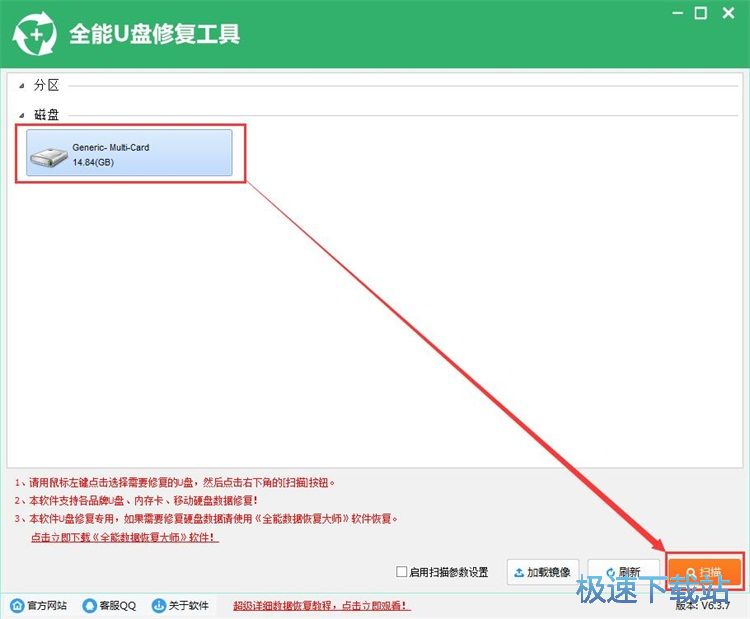Screen dimensions: 750x619
Task: Select the Generic- Multi-Card disk
Action: 129,153
